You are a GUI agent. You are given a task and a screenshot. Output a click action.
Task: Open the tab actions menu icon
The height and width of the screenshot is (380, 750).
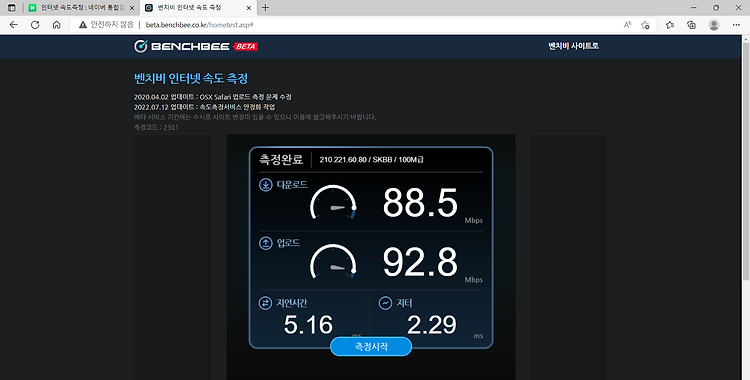coord(12,8)
